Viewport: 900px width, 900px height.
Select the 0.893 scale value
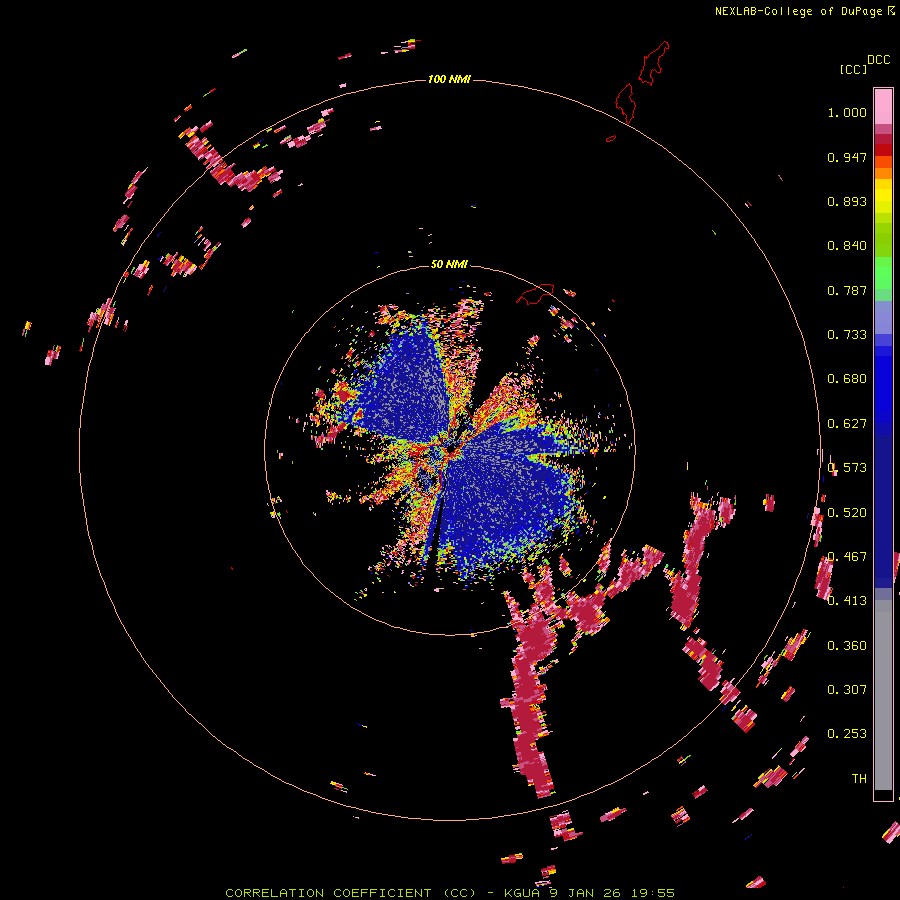click(847, 201)
